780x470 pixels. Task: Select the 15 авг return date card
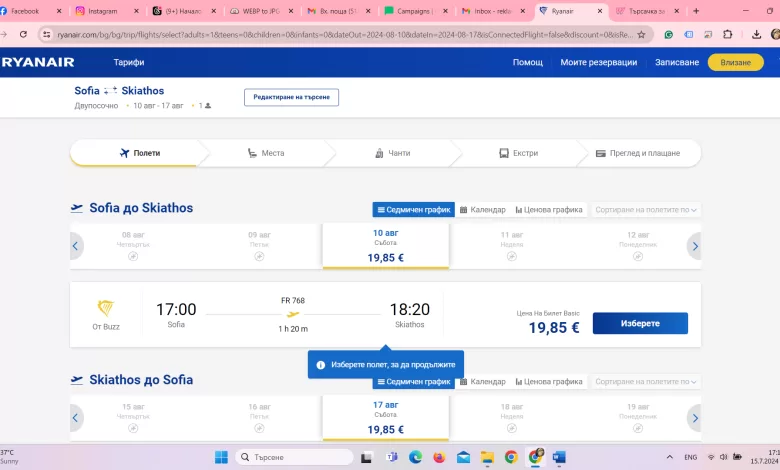coord(133,418)
